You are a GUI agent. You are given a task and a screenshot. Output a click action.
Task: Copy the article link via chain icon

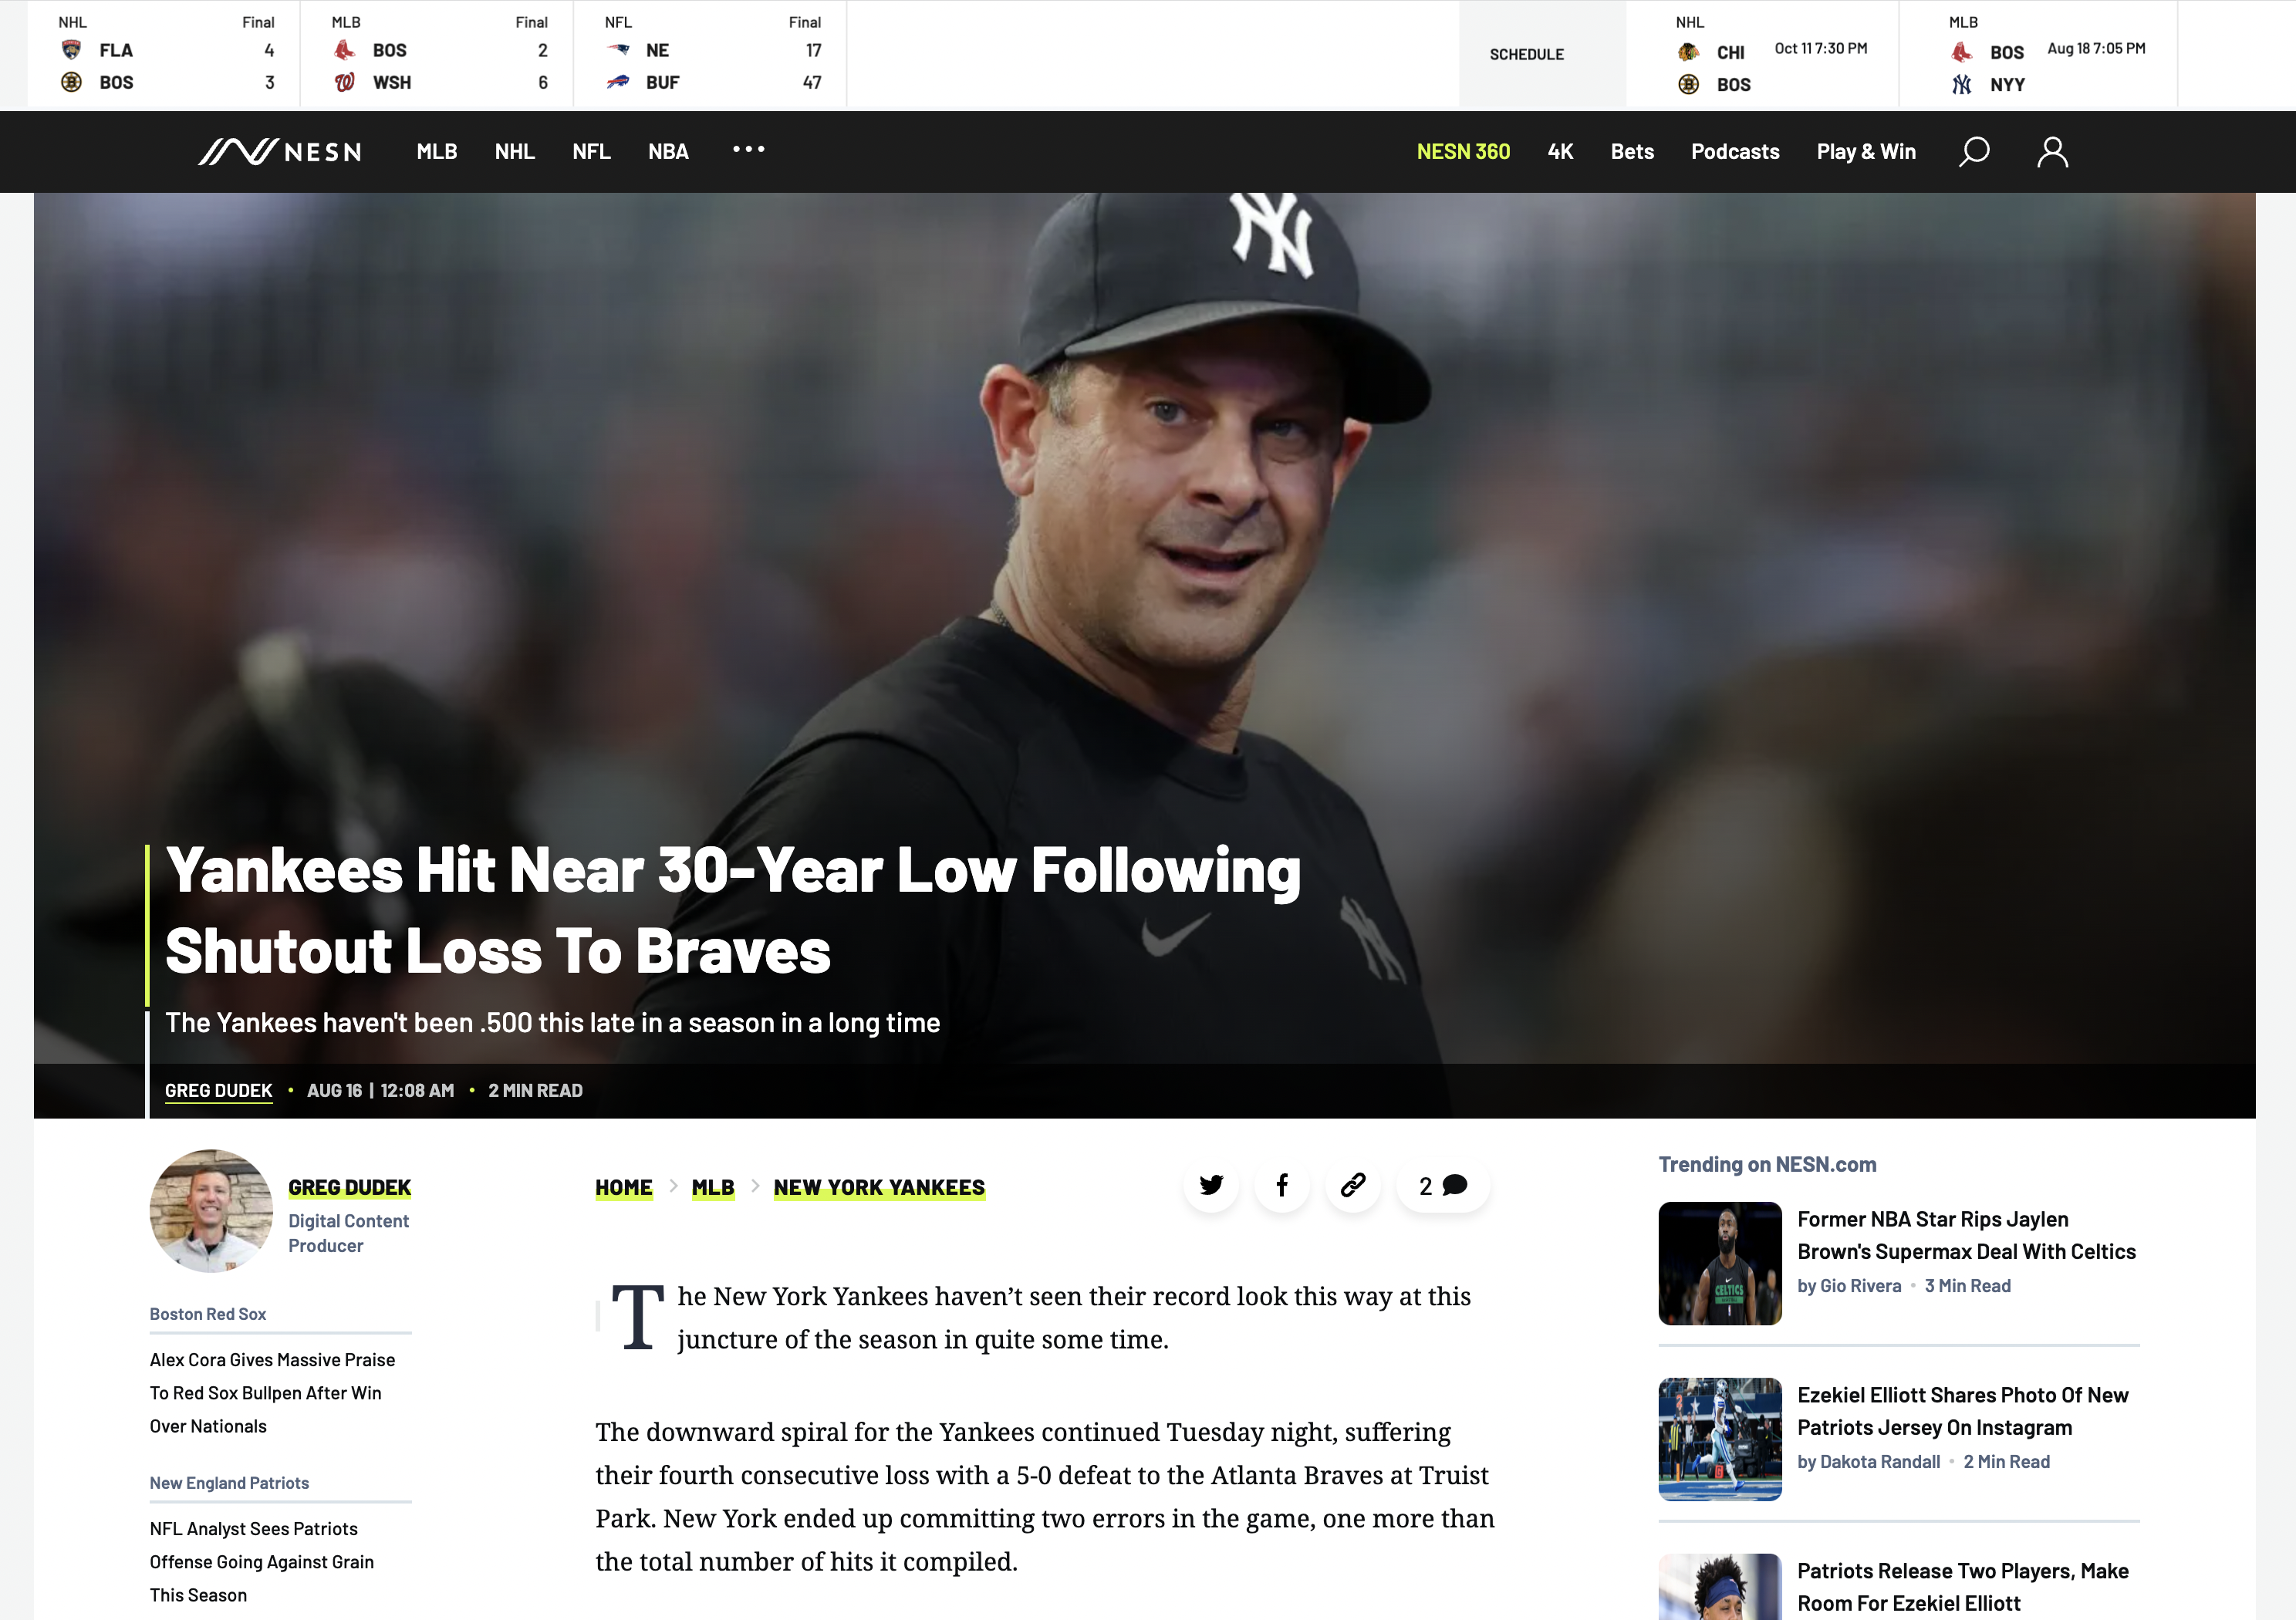tap(1353, 1186)
